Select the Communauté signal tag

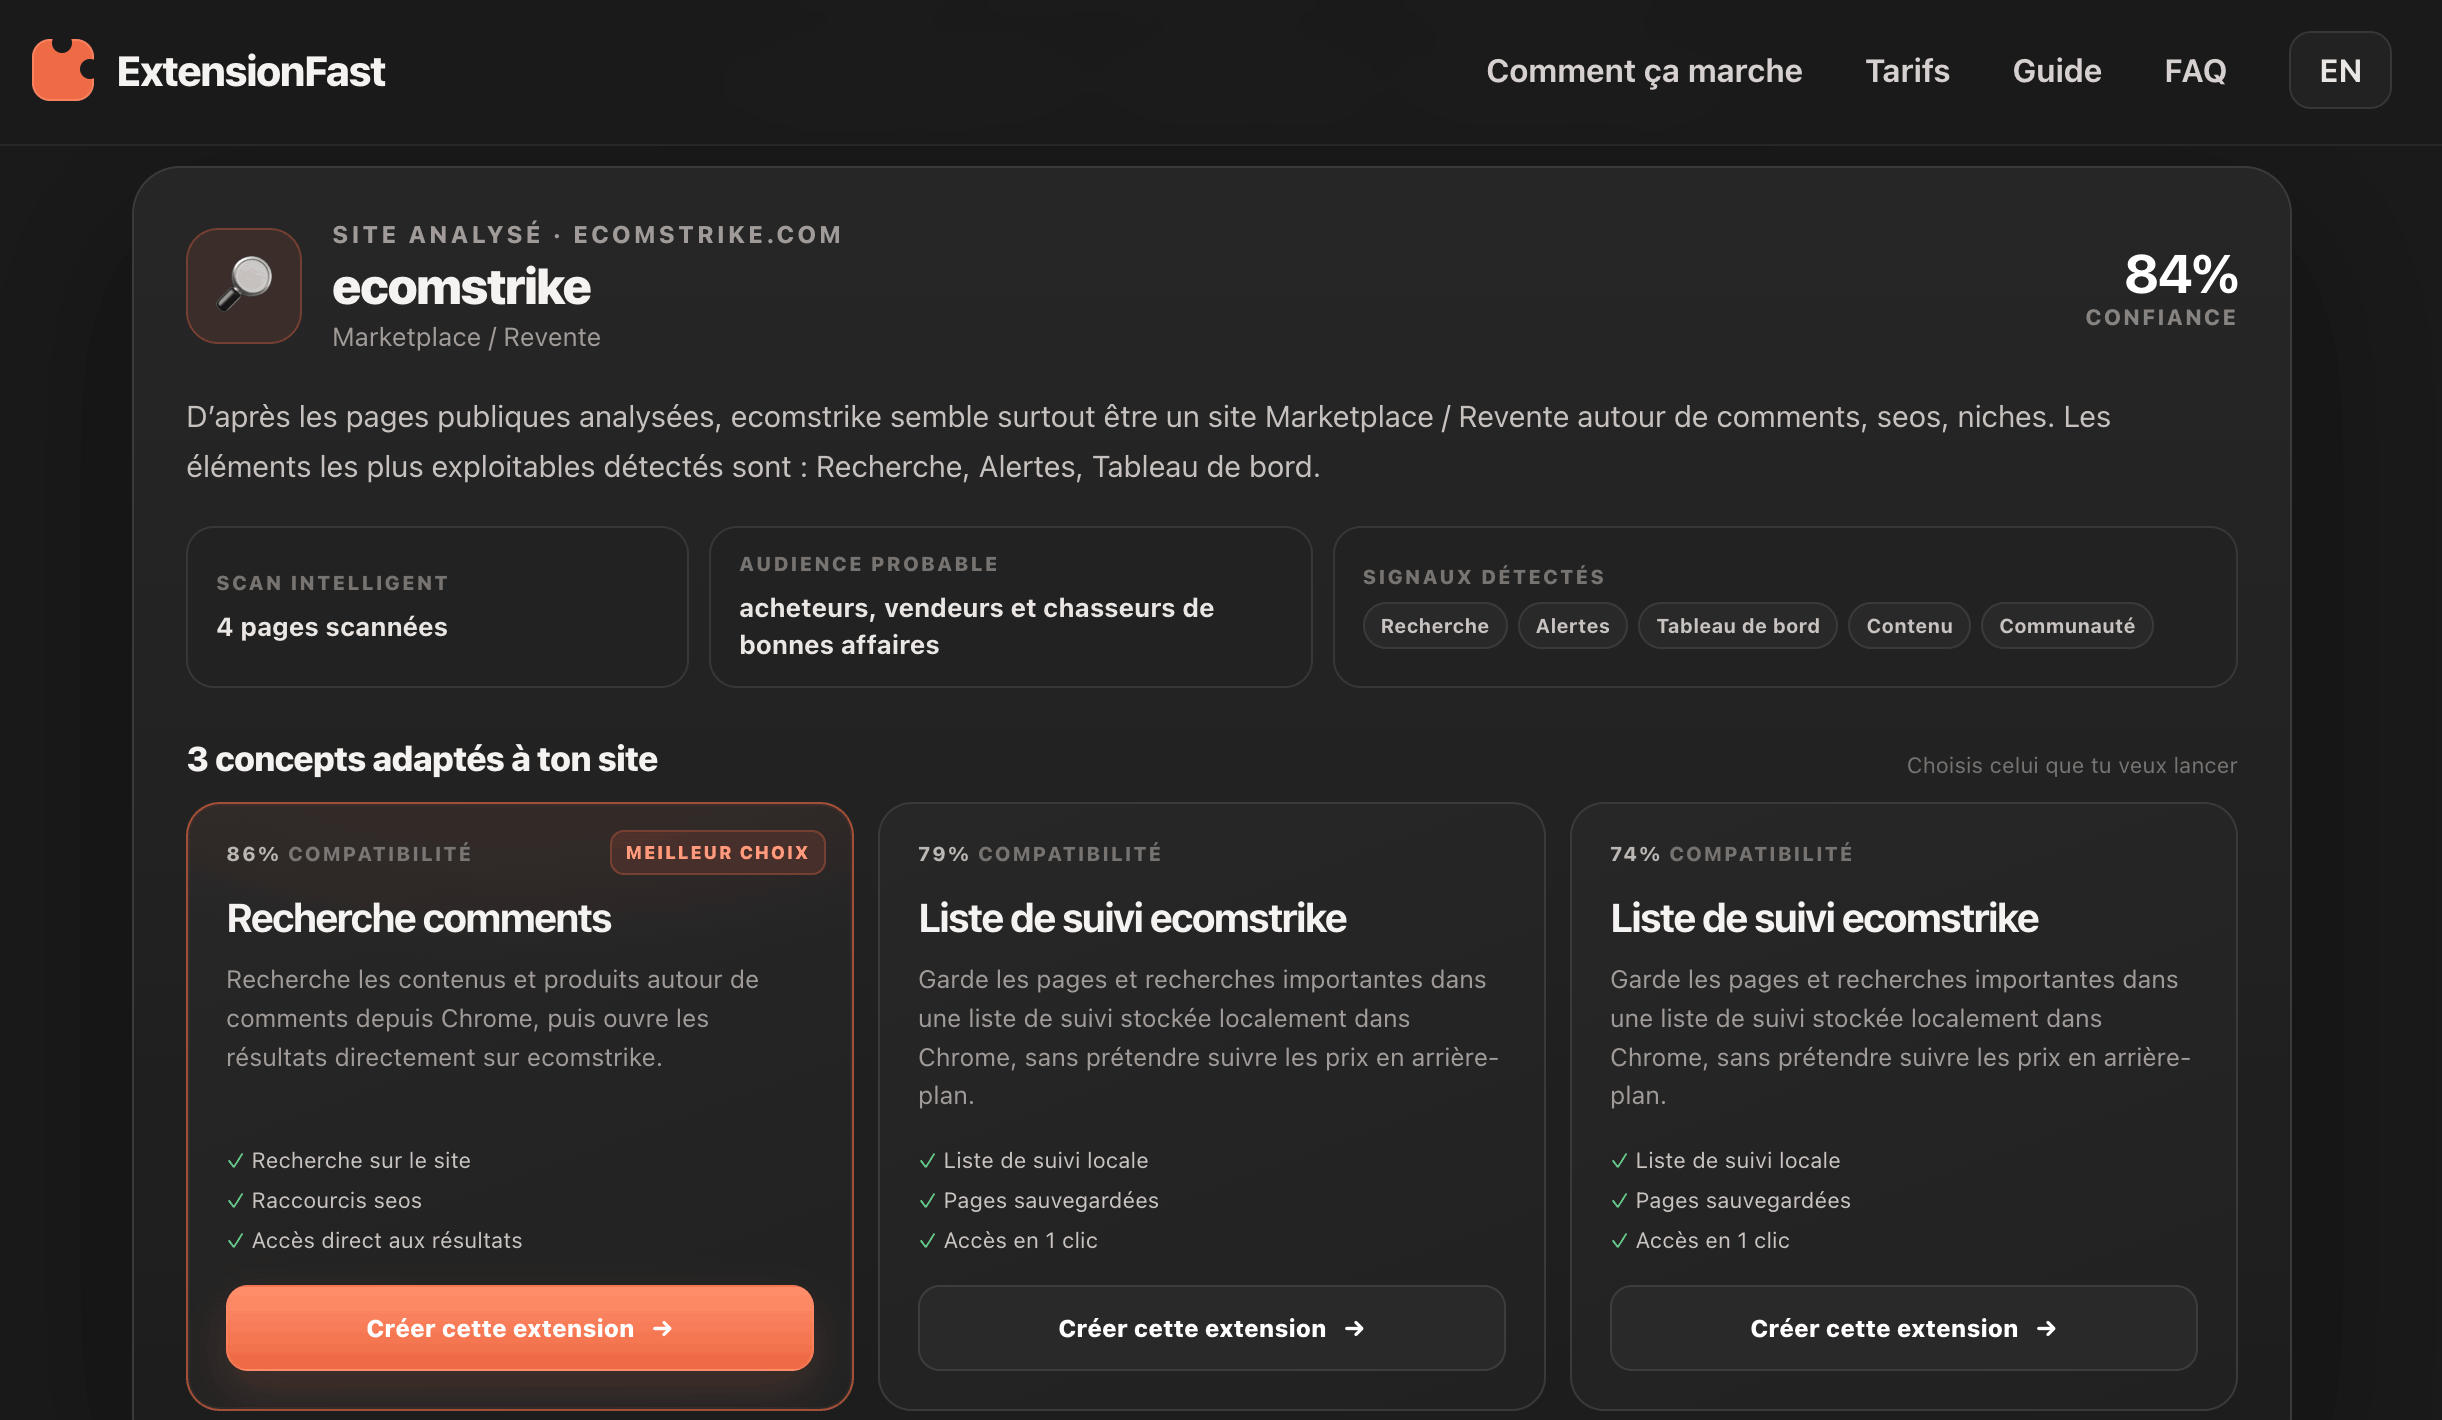[x=2066, y=626]
